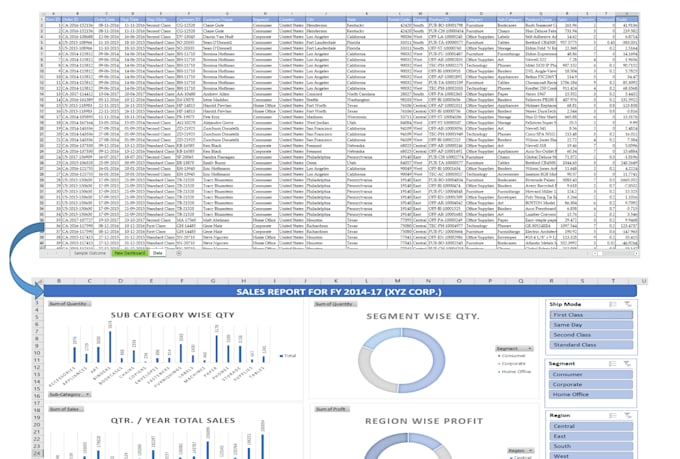Click Sum of Quantity button on sub category chart
680x459 pixels.
[69, 304]
